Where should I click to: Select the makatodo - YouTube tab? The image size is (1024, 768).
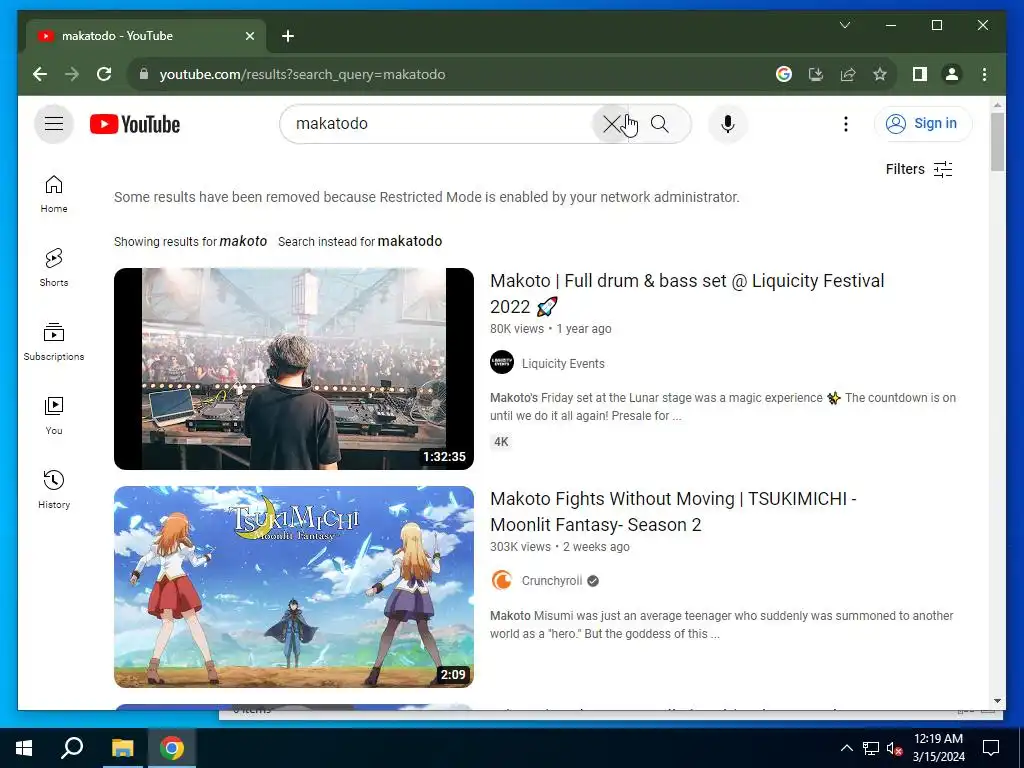[x=146, y=36]
